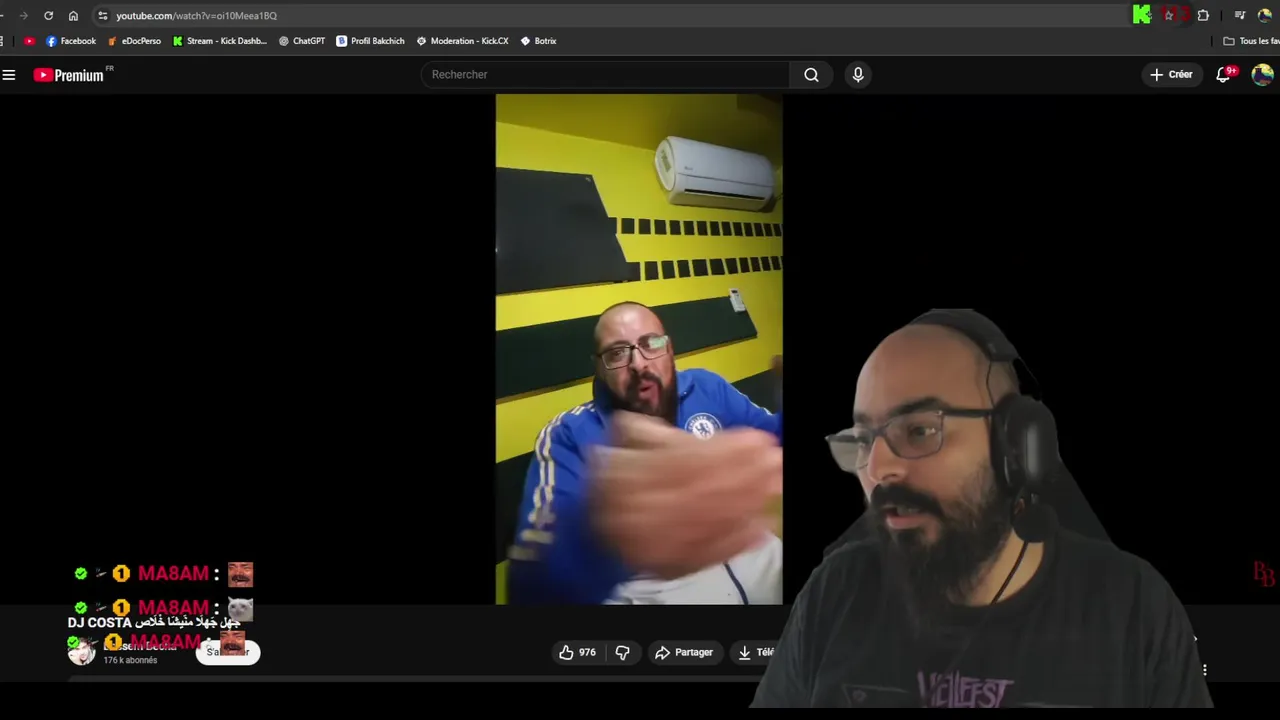The image size is (1280, 720).
Task: Go to browser home page icon
Action: [x=73, y=16]
